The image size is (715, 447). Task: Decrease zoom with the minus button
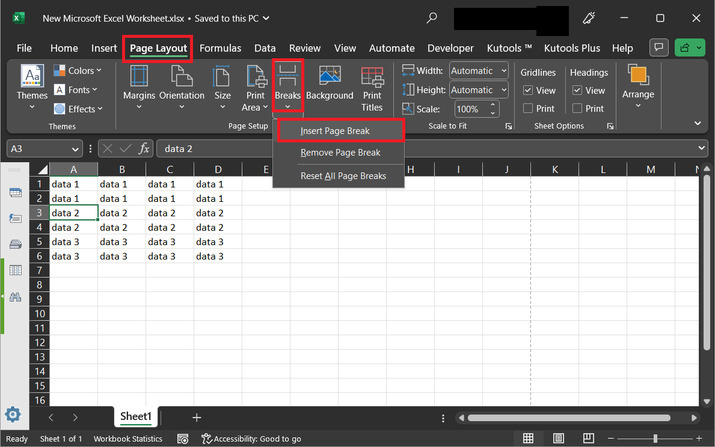(x=611, y=438)
